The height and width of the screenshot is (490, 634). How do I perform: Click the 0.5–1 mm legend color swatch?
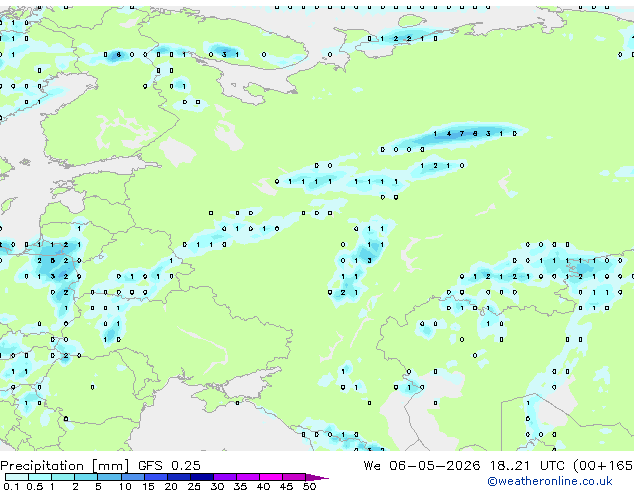coord(40,477)
